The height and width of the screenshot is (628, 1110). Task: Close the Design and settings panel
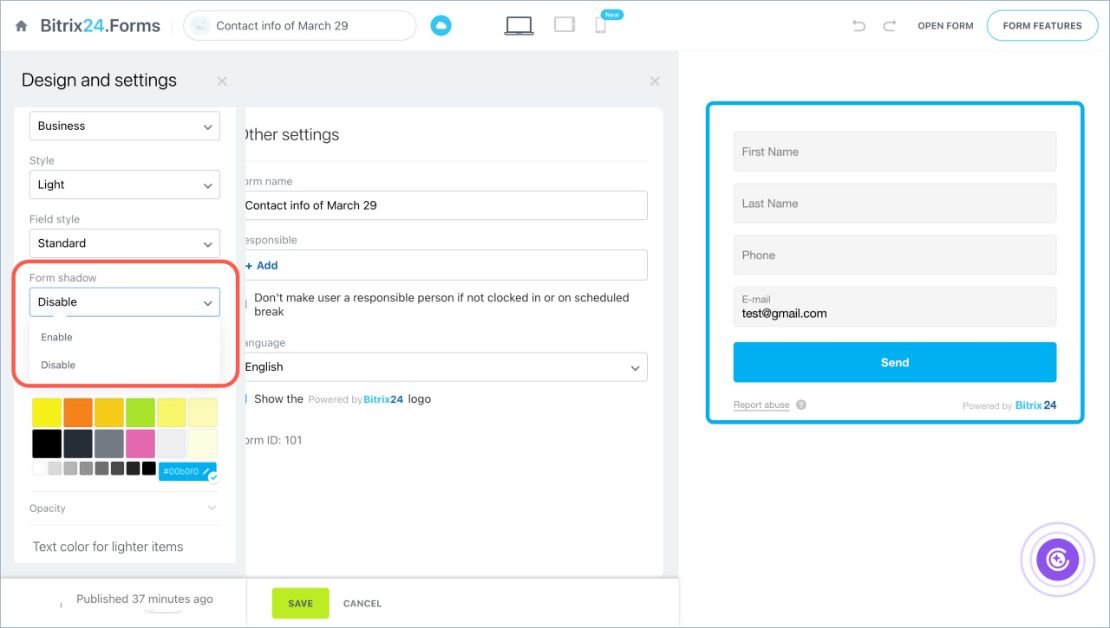point(222,81)
